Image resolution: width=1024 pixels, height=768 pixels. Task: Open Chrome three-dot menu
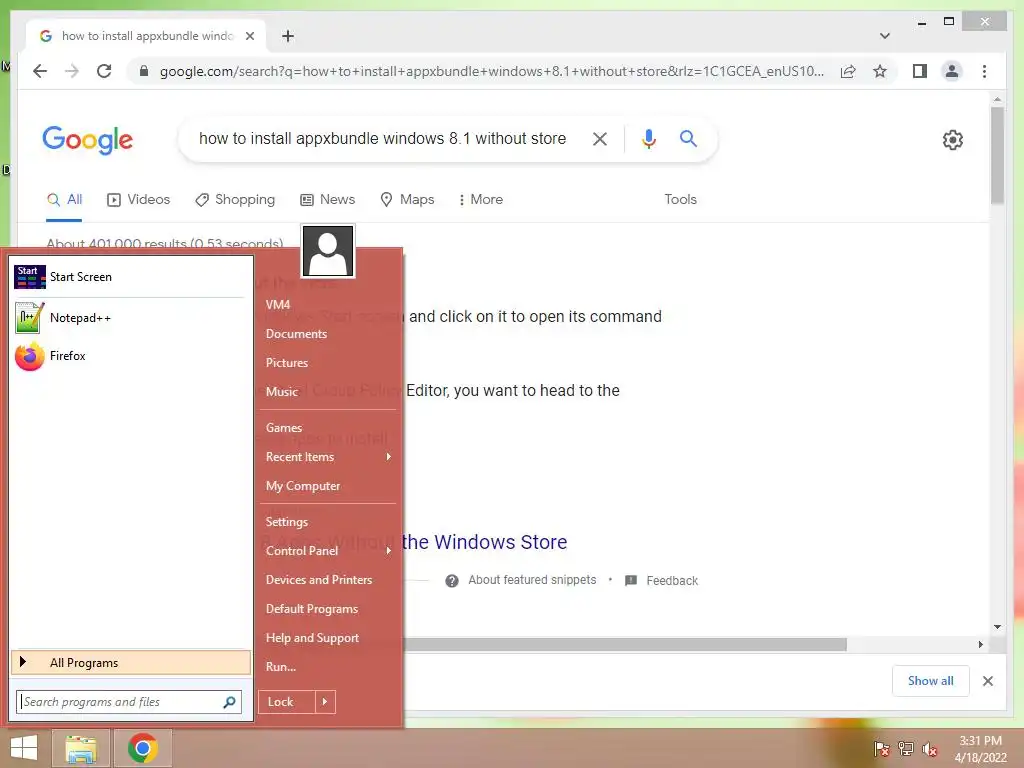(x=984, y=71)
